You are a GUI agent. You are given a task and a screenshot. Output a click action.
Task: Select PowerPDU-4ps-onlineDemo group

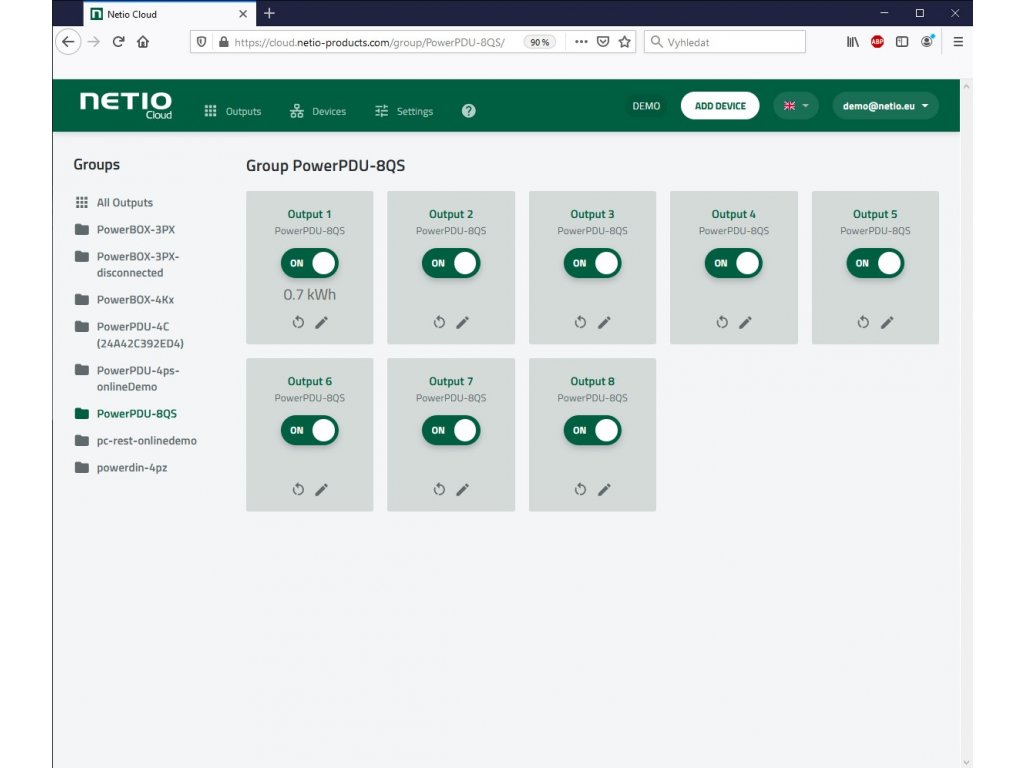pyautogui.click(x=127, y=379)
